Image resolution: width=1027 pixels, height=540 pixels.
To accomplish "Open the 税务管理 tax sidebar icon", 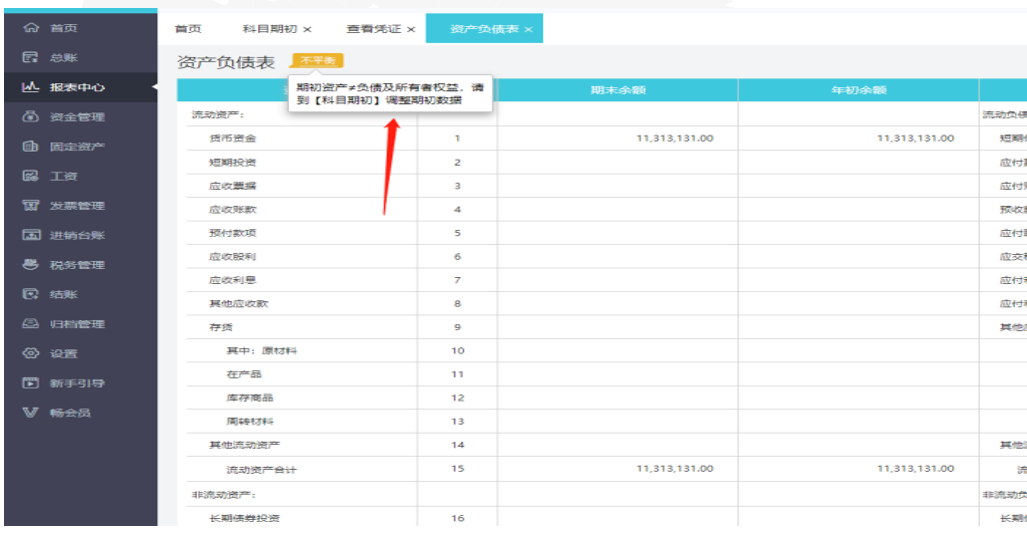I will tap(31, 264).
